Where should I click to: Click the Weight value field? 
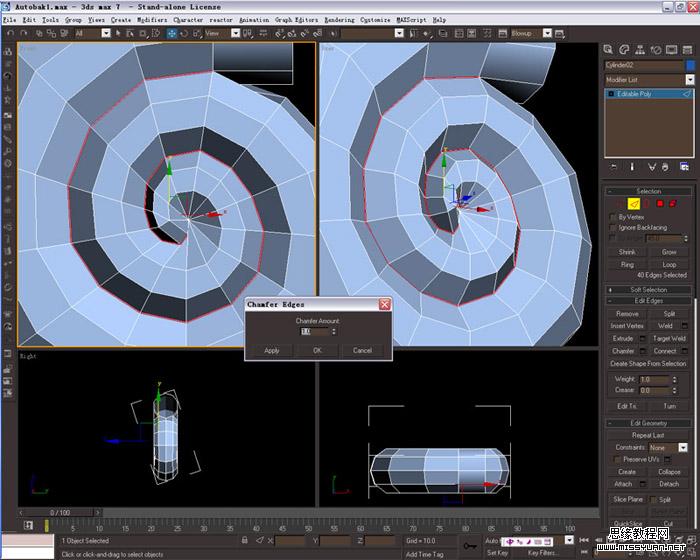(654, 380)
